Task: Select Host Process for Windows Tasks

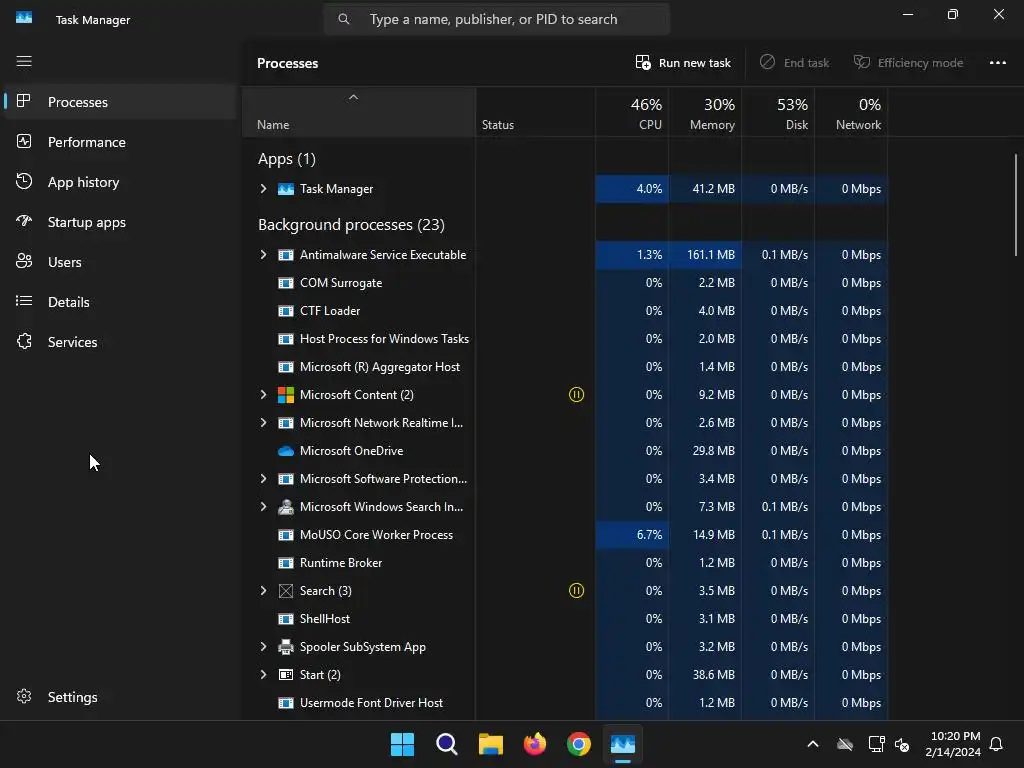Action: pyautogui.click(x=565, y=339)
